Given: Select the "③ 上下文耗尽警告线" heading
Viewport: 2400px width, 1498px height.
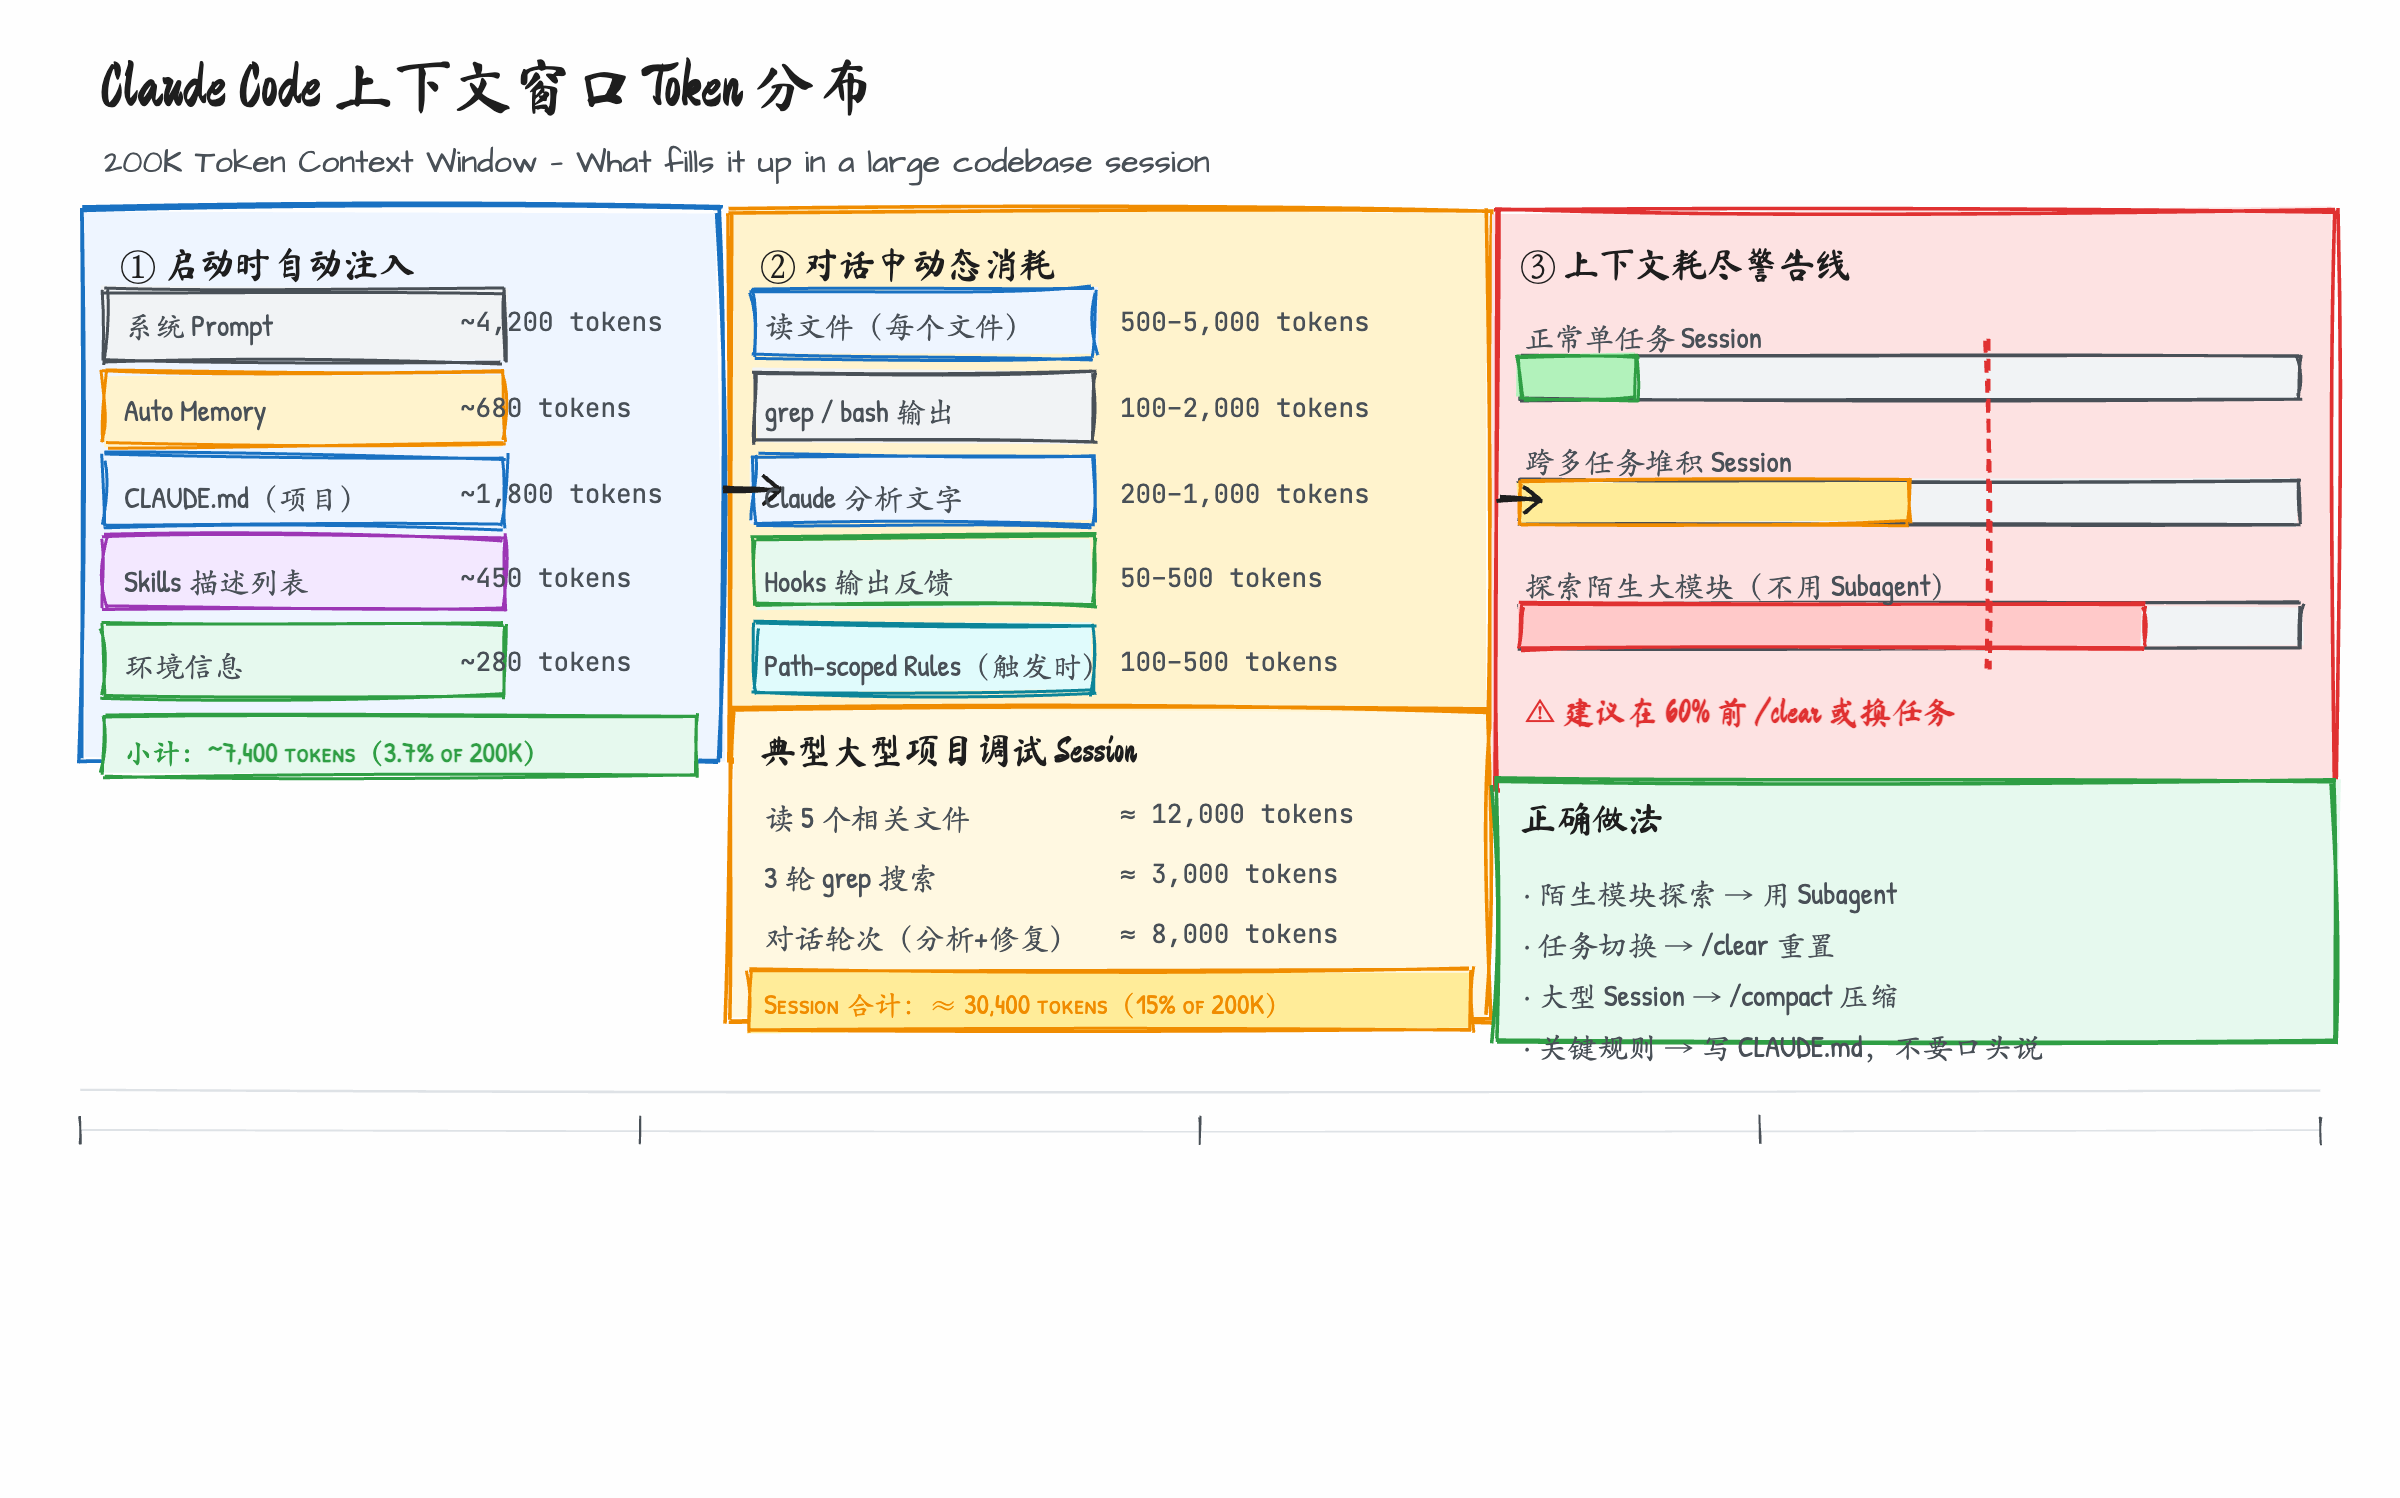Looking at the screenshot, I should coord(1685,265).
